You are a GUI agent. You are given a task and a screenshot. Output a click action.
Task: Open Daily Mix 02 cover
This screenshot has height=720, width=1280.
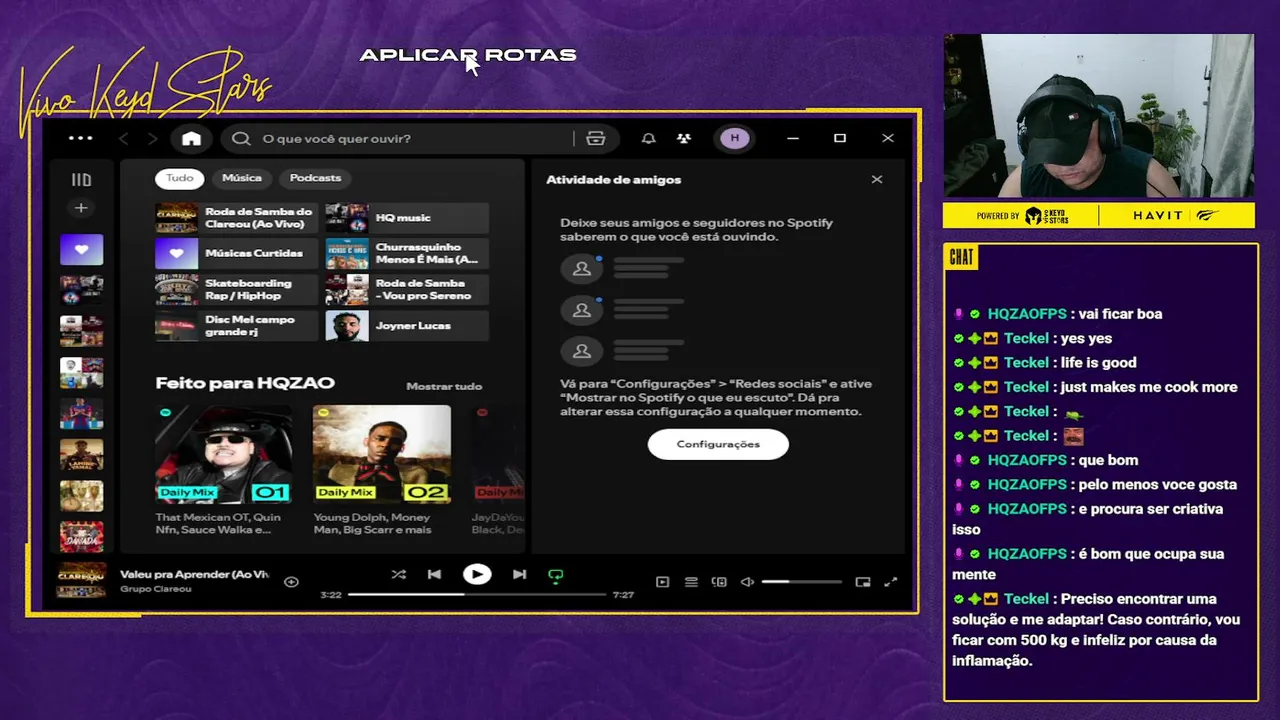tap(381, 454)
